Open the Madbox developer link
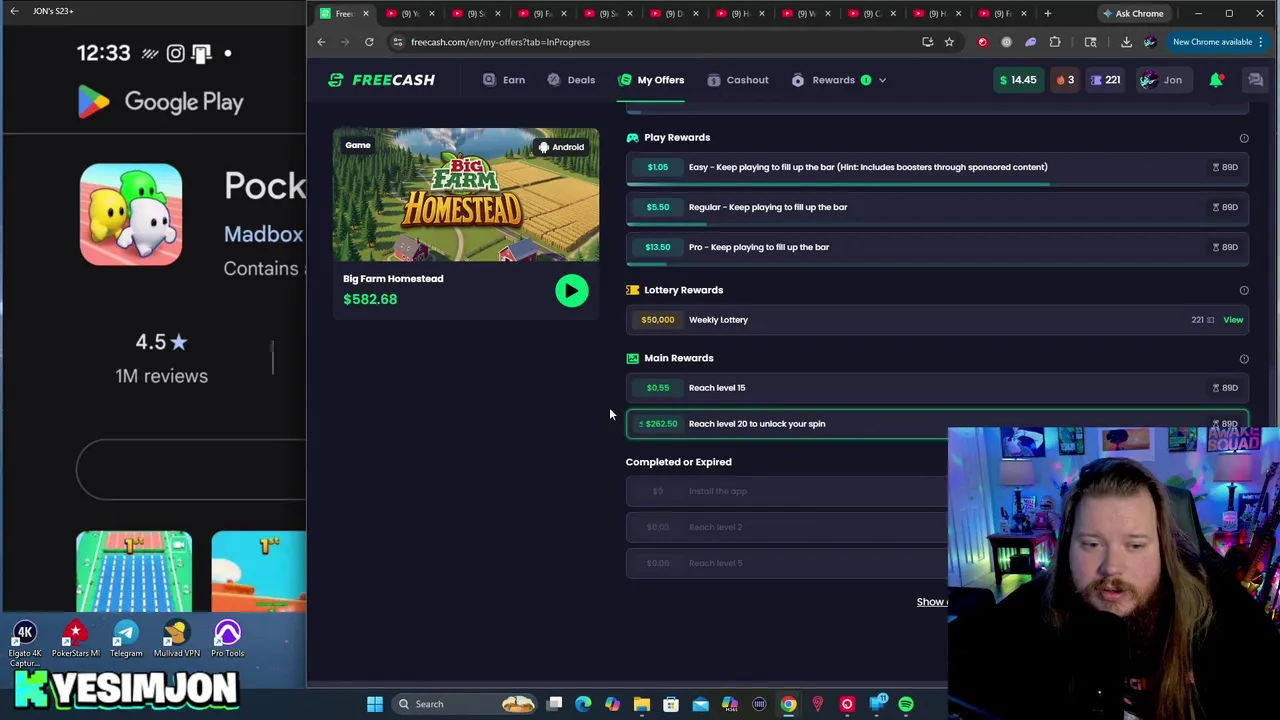The width and height of the screenshot is (1280, 720). (x=263, y=234)
